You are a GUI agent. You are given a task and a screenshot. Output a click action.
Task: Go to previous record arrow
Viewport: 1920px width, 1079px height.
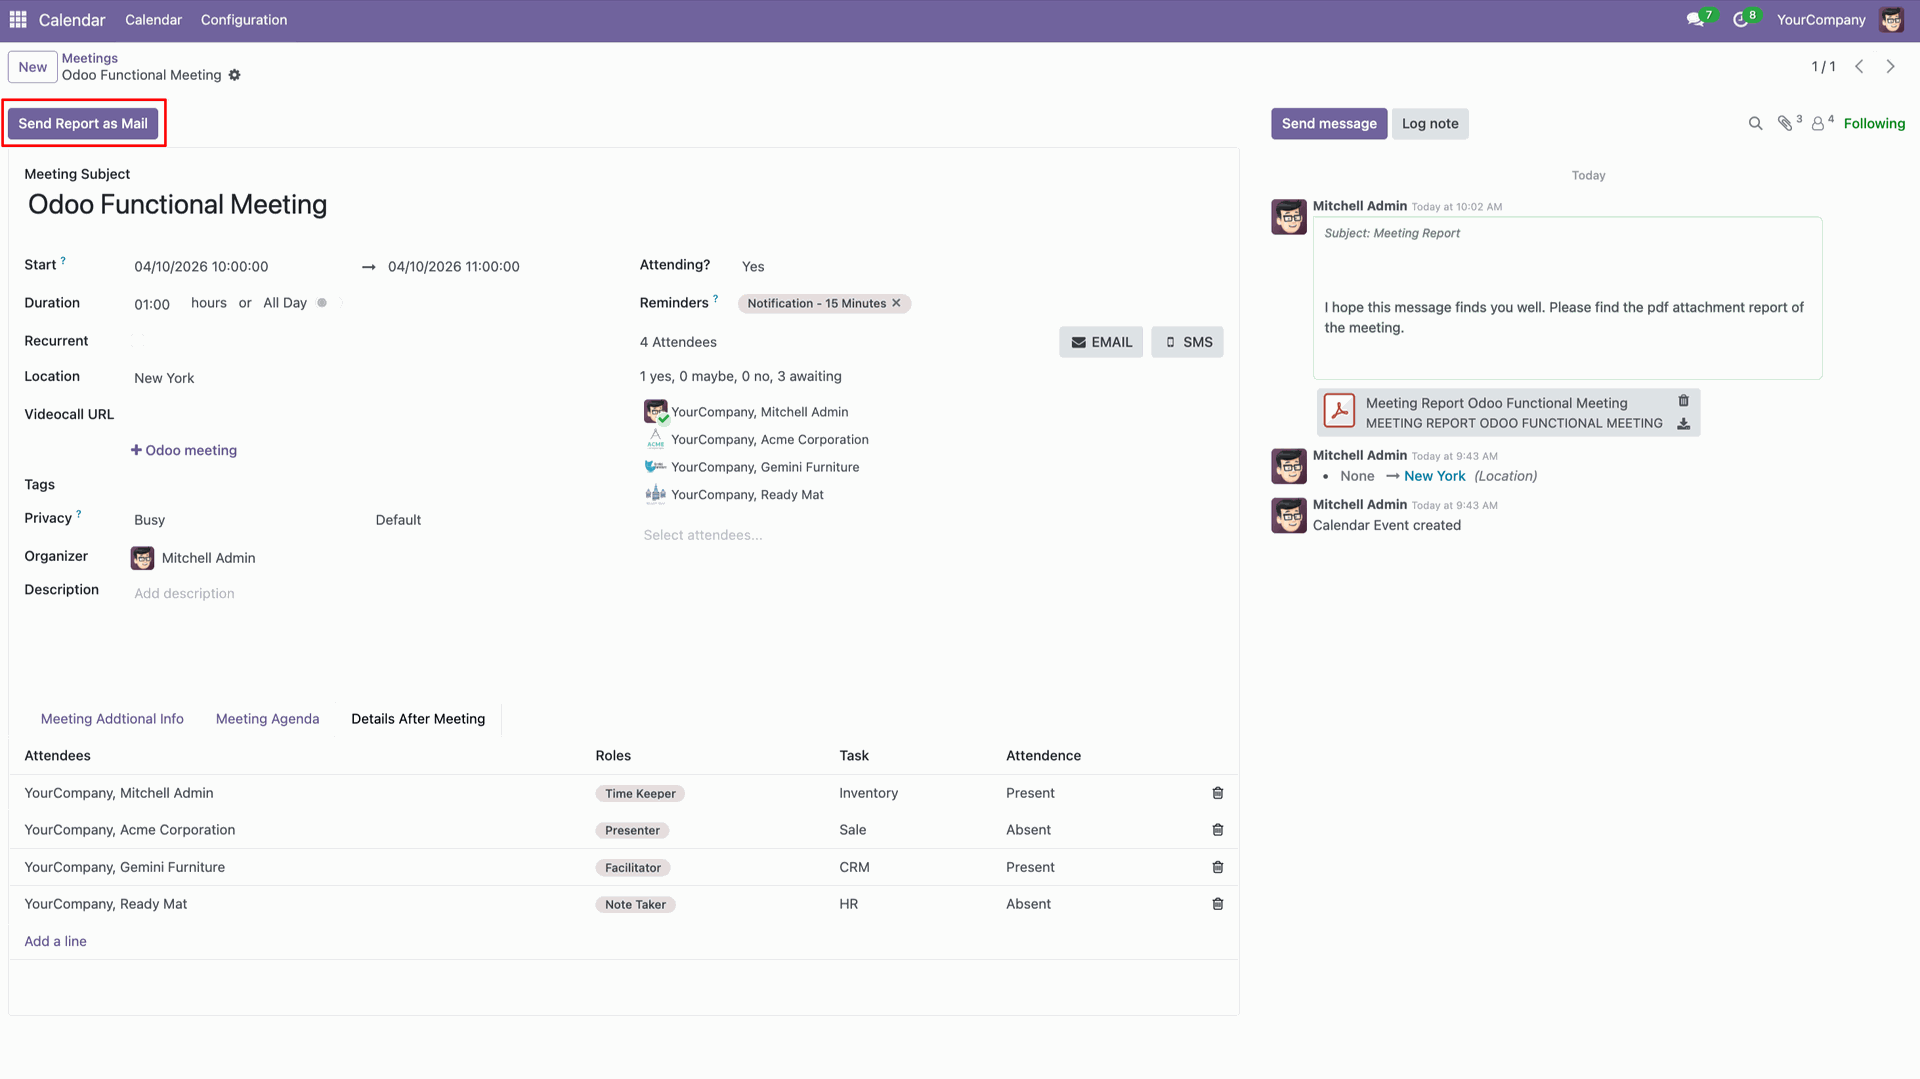[1859, 67]
